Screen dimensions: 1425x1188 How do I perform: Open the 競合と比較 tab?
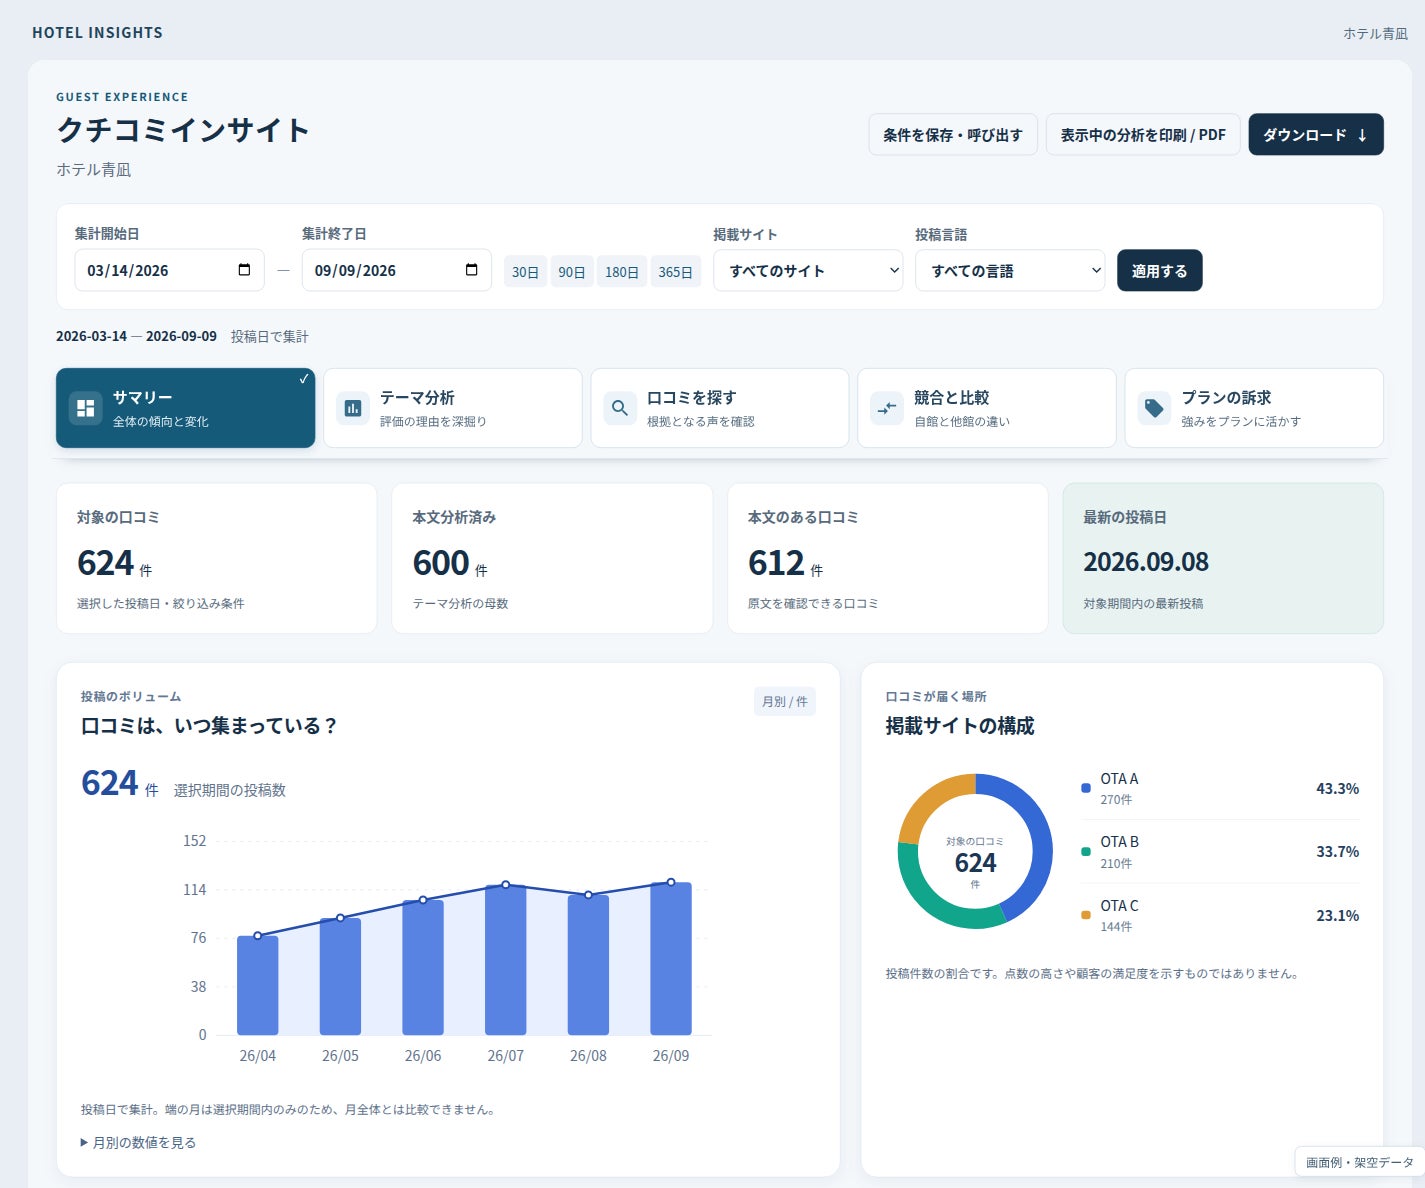(987, 408)
